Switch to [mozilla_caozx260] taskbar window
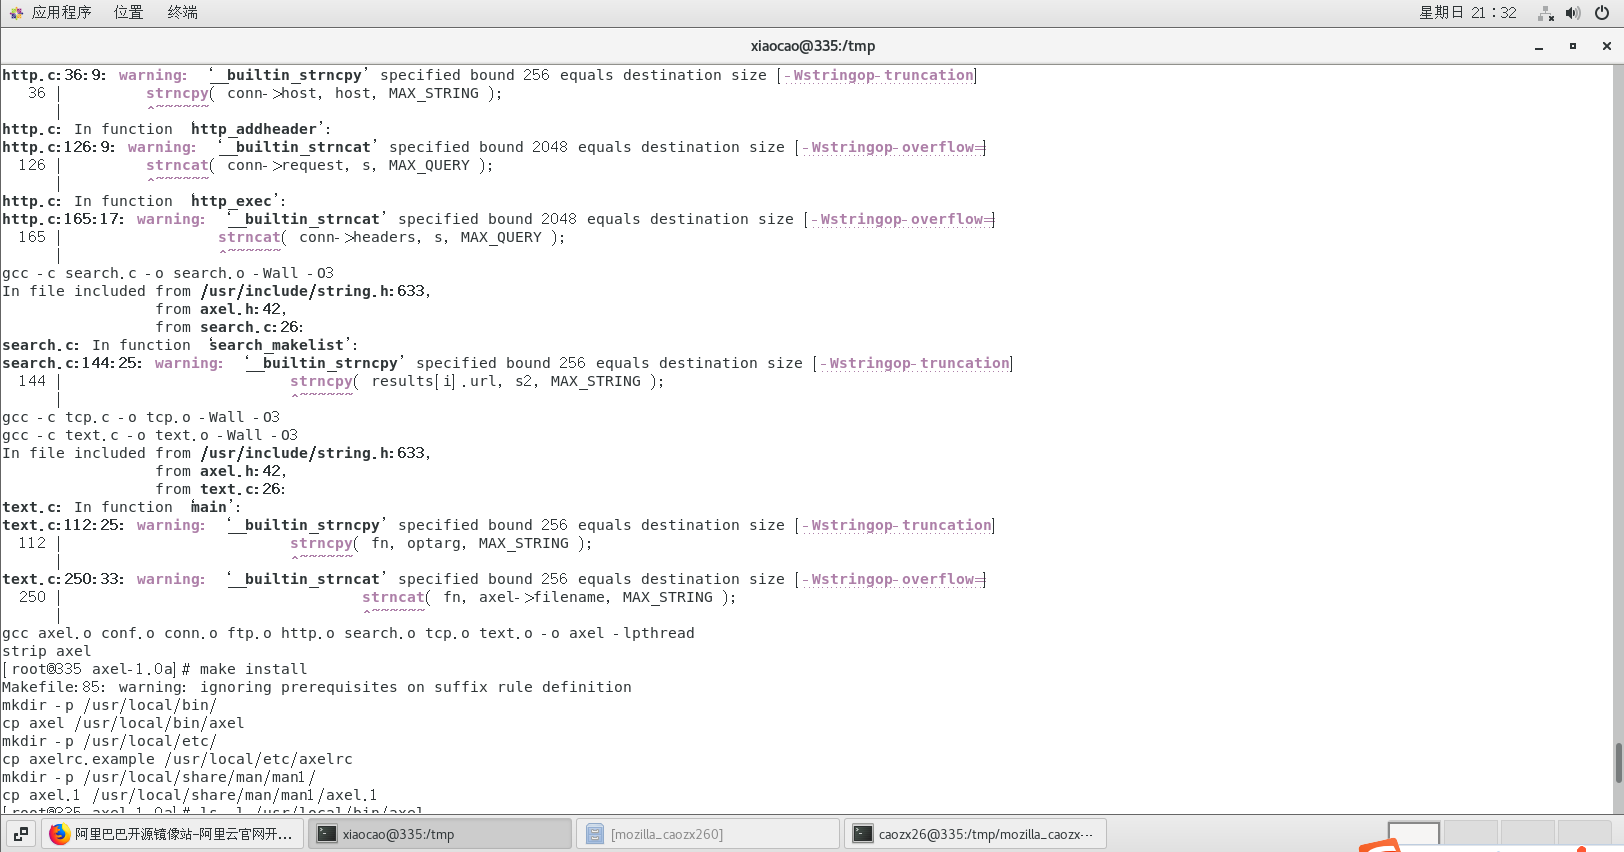Screen dimensions: 1624x852 [708, 833]
